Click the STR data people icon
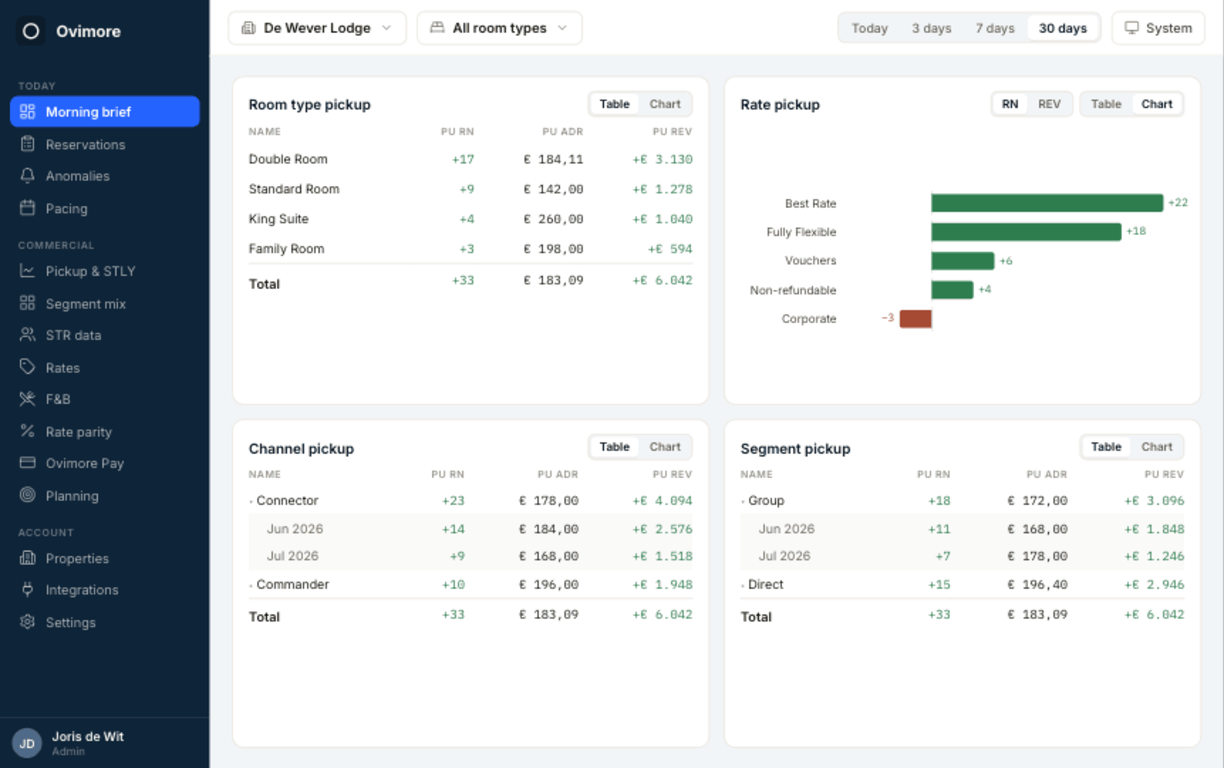This screenshot has width=1224, height=768. pos(27,335)
